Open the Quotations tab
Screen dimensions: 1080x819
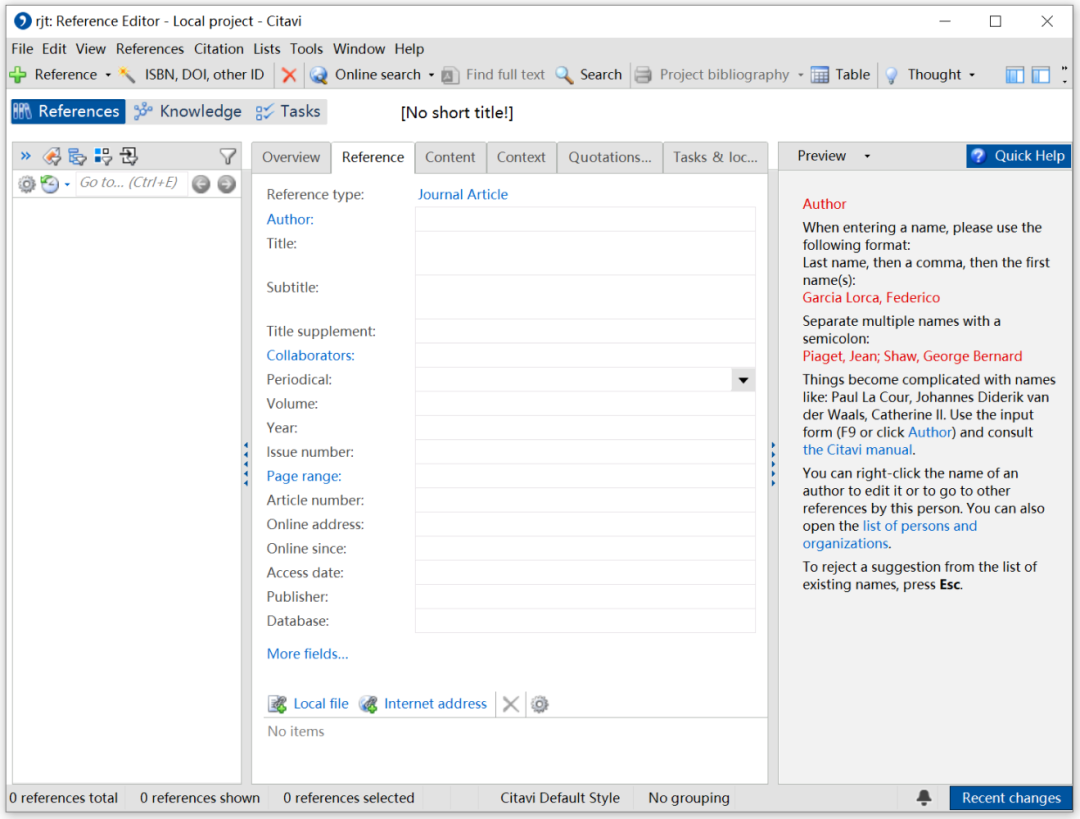point(610,157)
